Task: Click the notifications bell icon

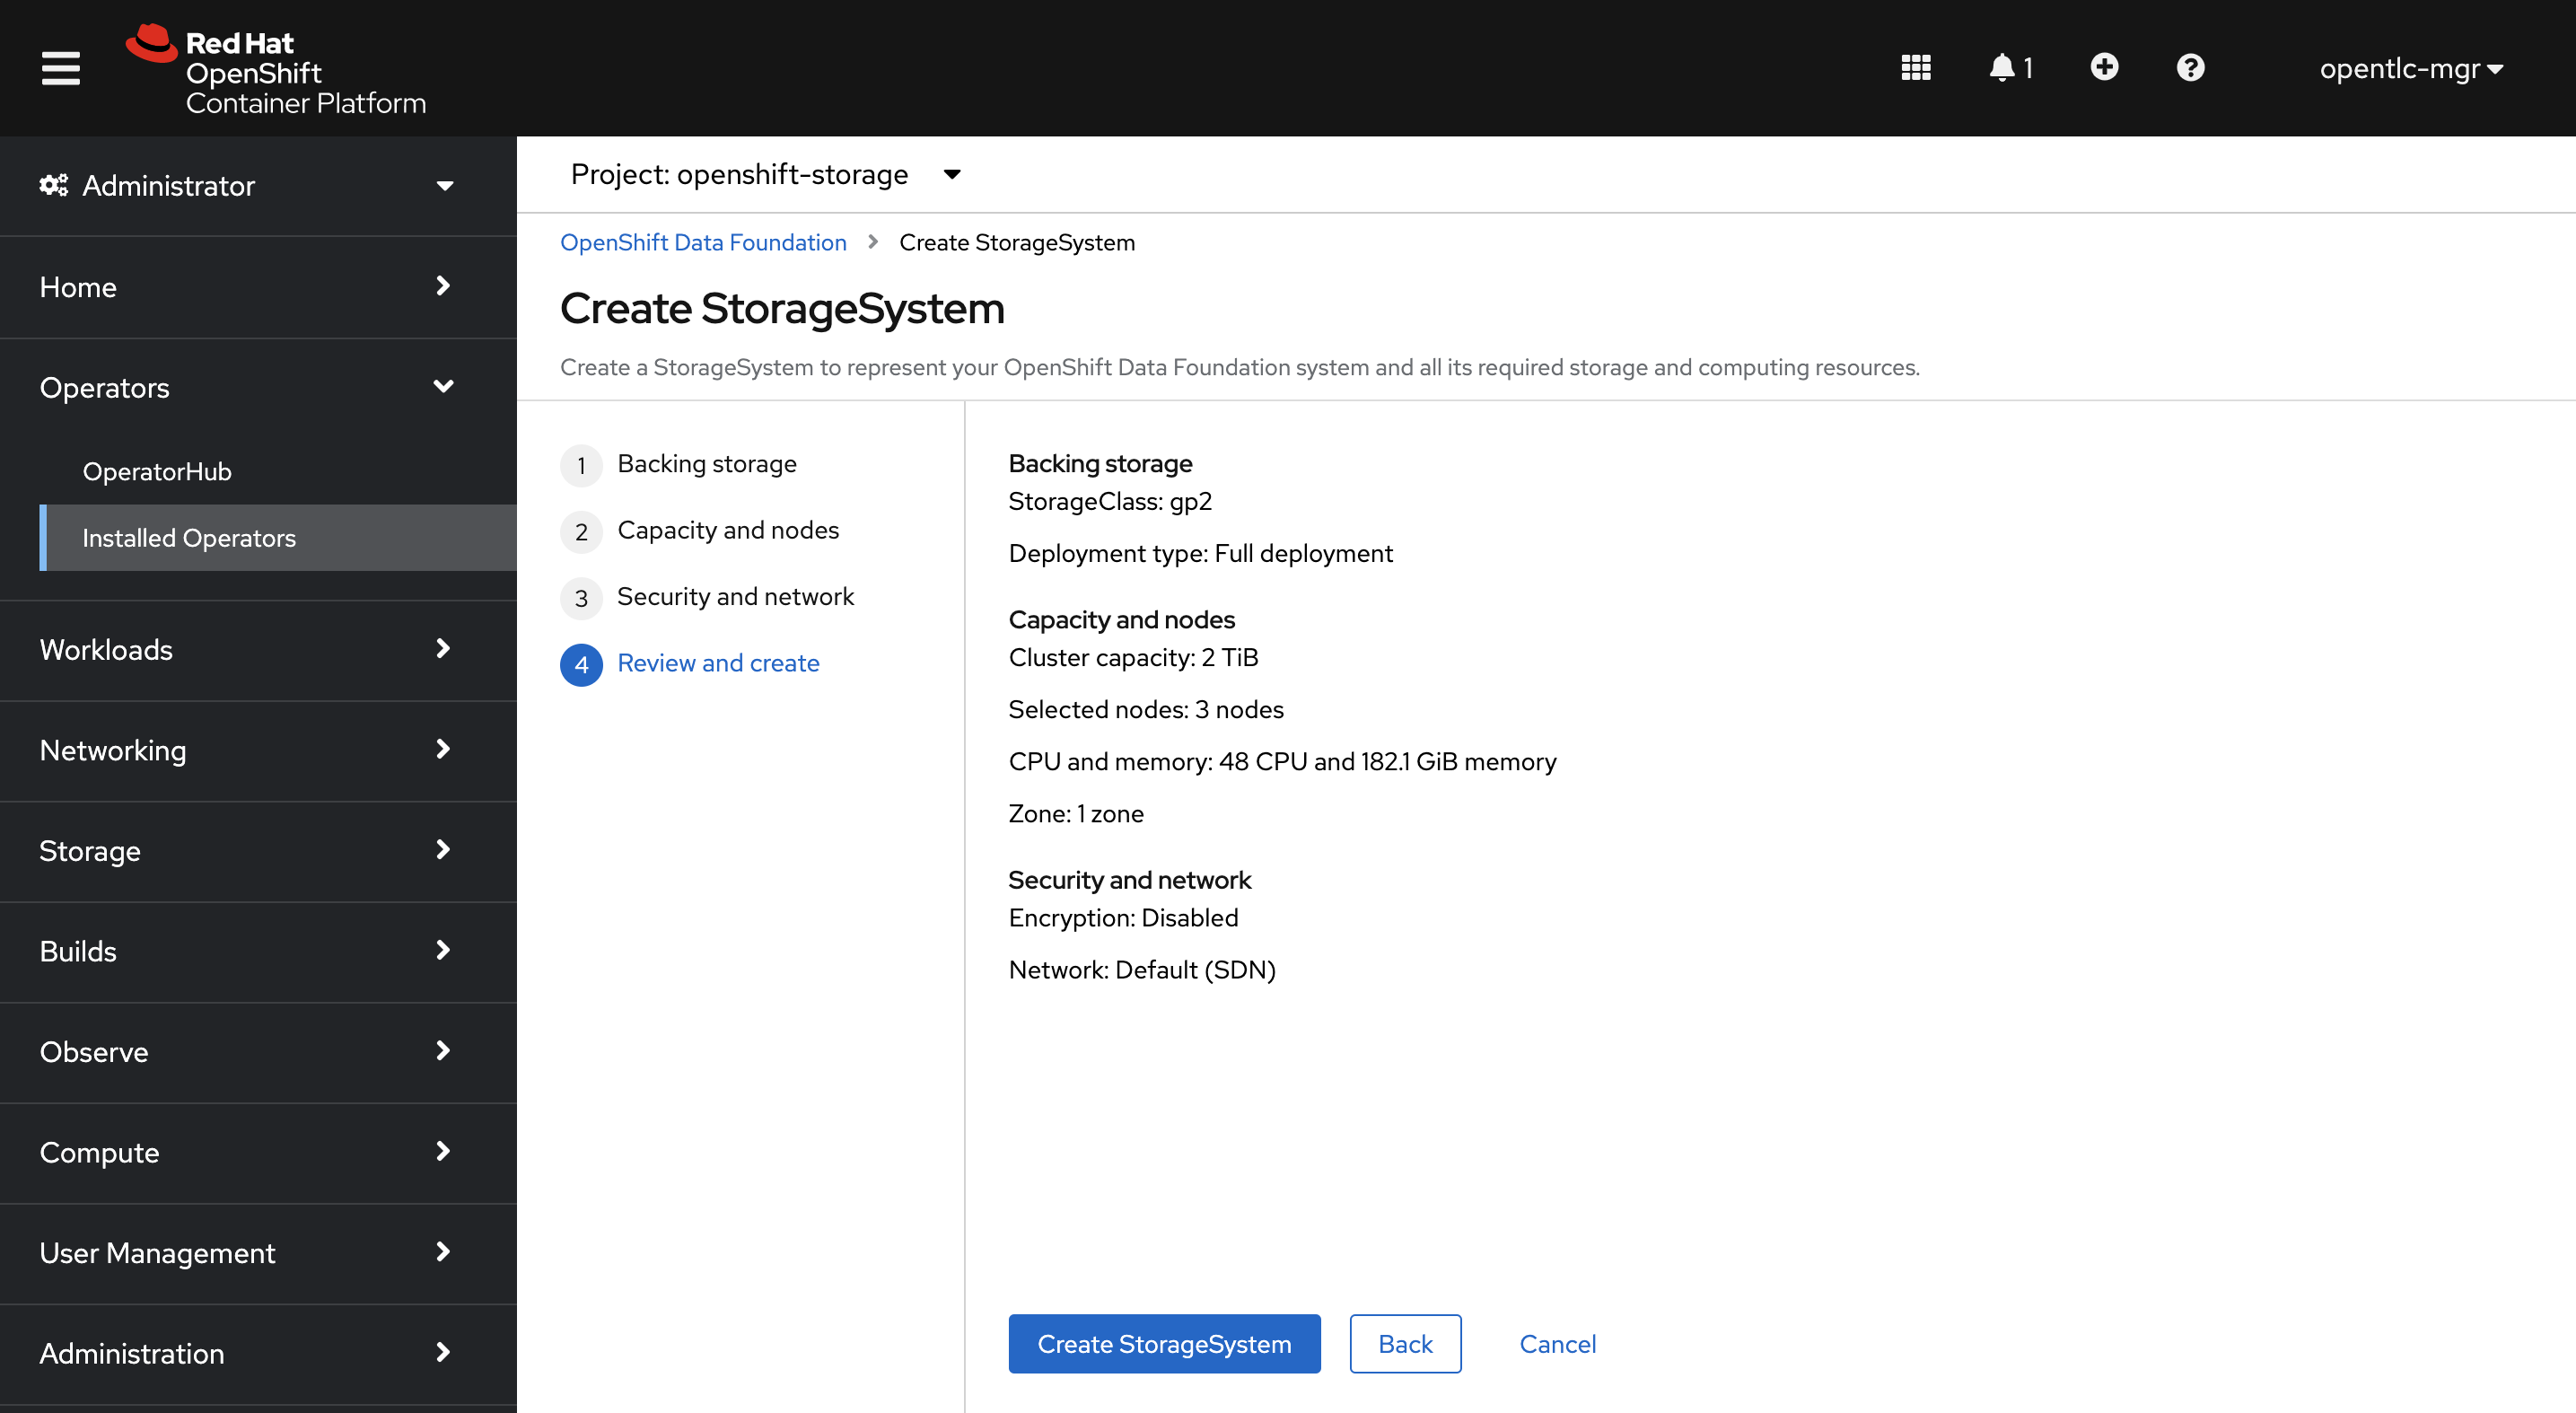Action: pos(2001,66)
